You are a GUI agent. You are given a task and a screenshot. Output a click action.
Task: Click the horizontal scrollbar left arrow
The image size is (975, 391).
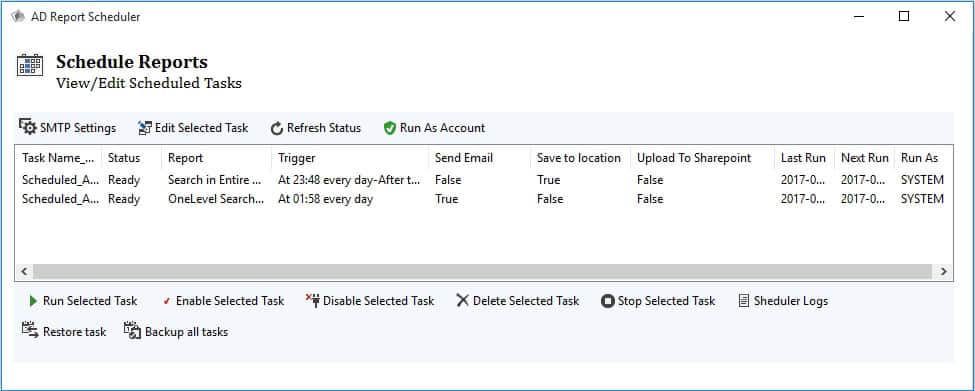[x=24, y=272]
